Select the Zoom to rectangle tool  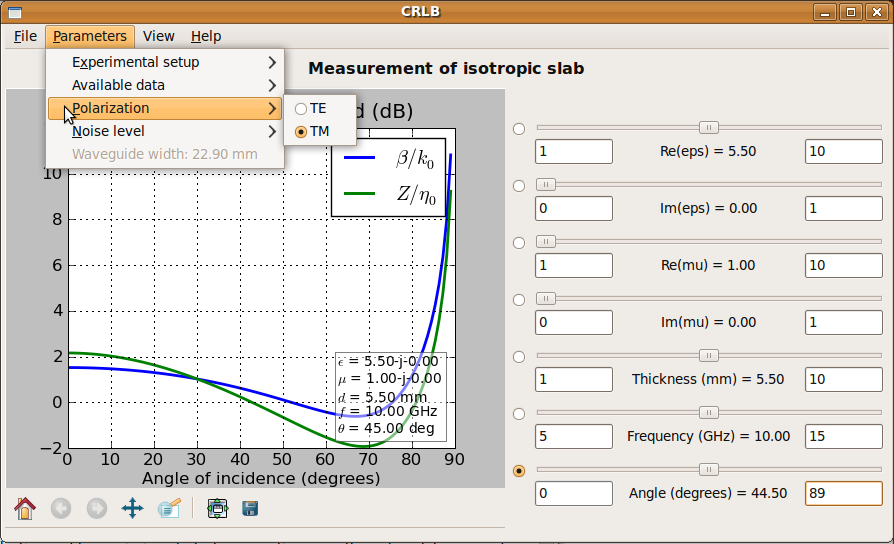pos(168,508)
